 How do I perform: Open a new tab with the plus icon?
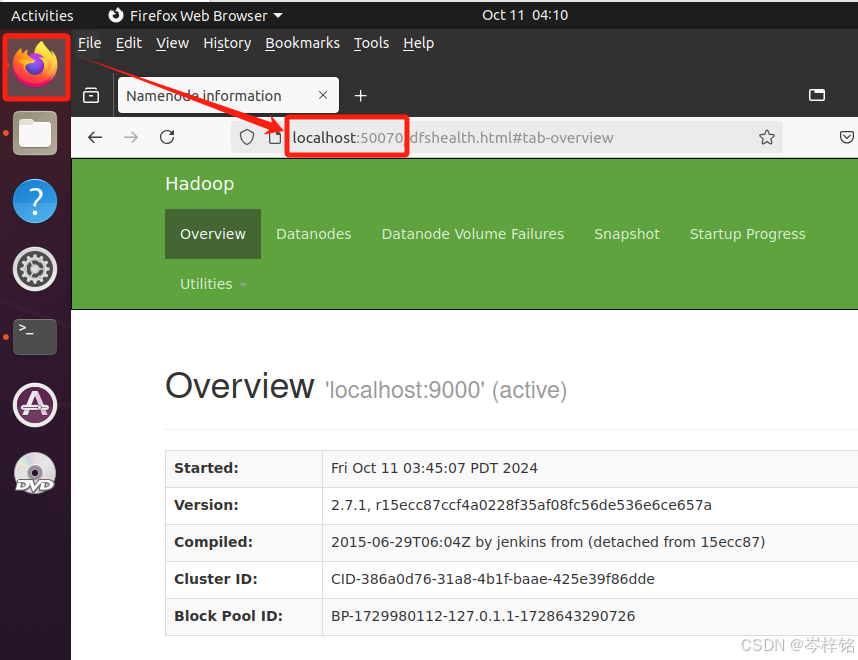point(360,96)
